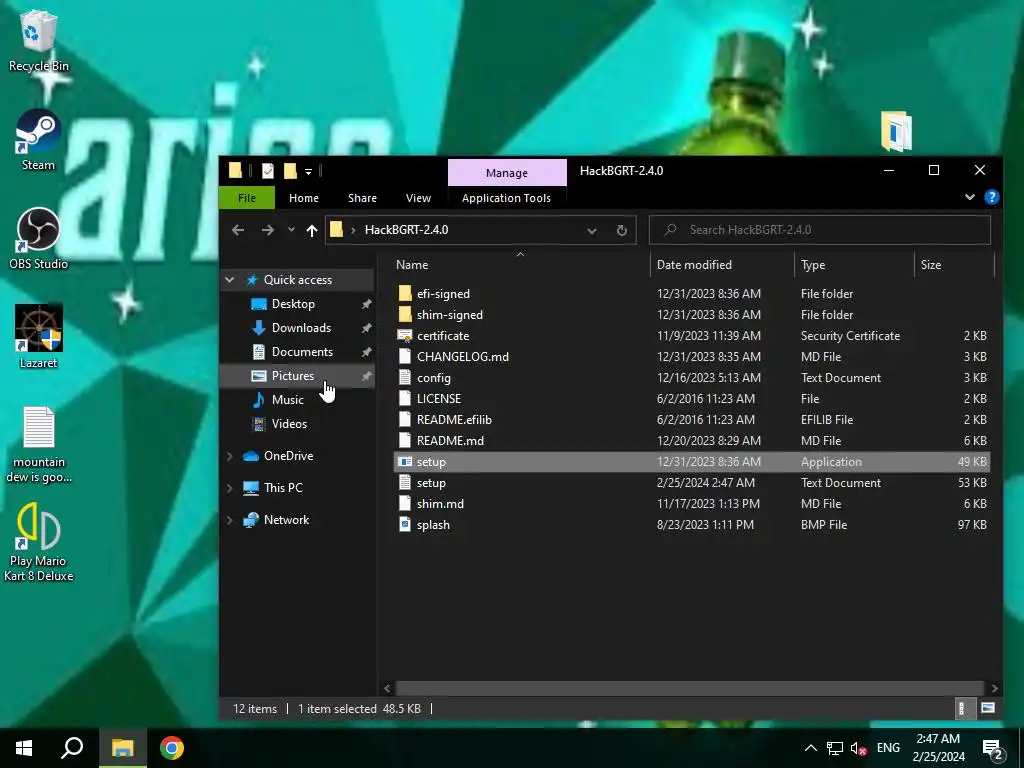
Task: Open Documents in Quick access
Action: [302, 352]
